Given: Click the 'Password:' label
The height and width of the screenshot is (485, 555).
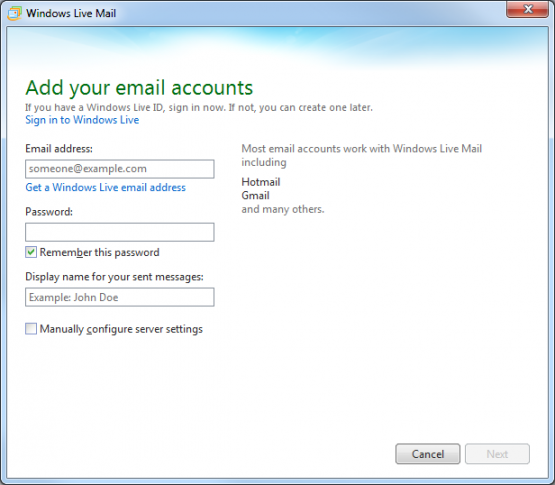Looking at the screenshot, I should tap(49, 212).
